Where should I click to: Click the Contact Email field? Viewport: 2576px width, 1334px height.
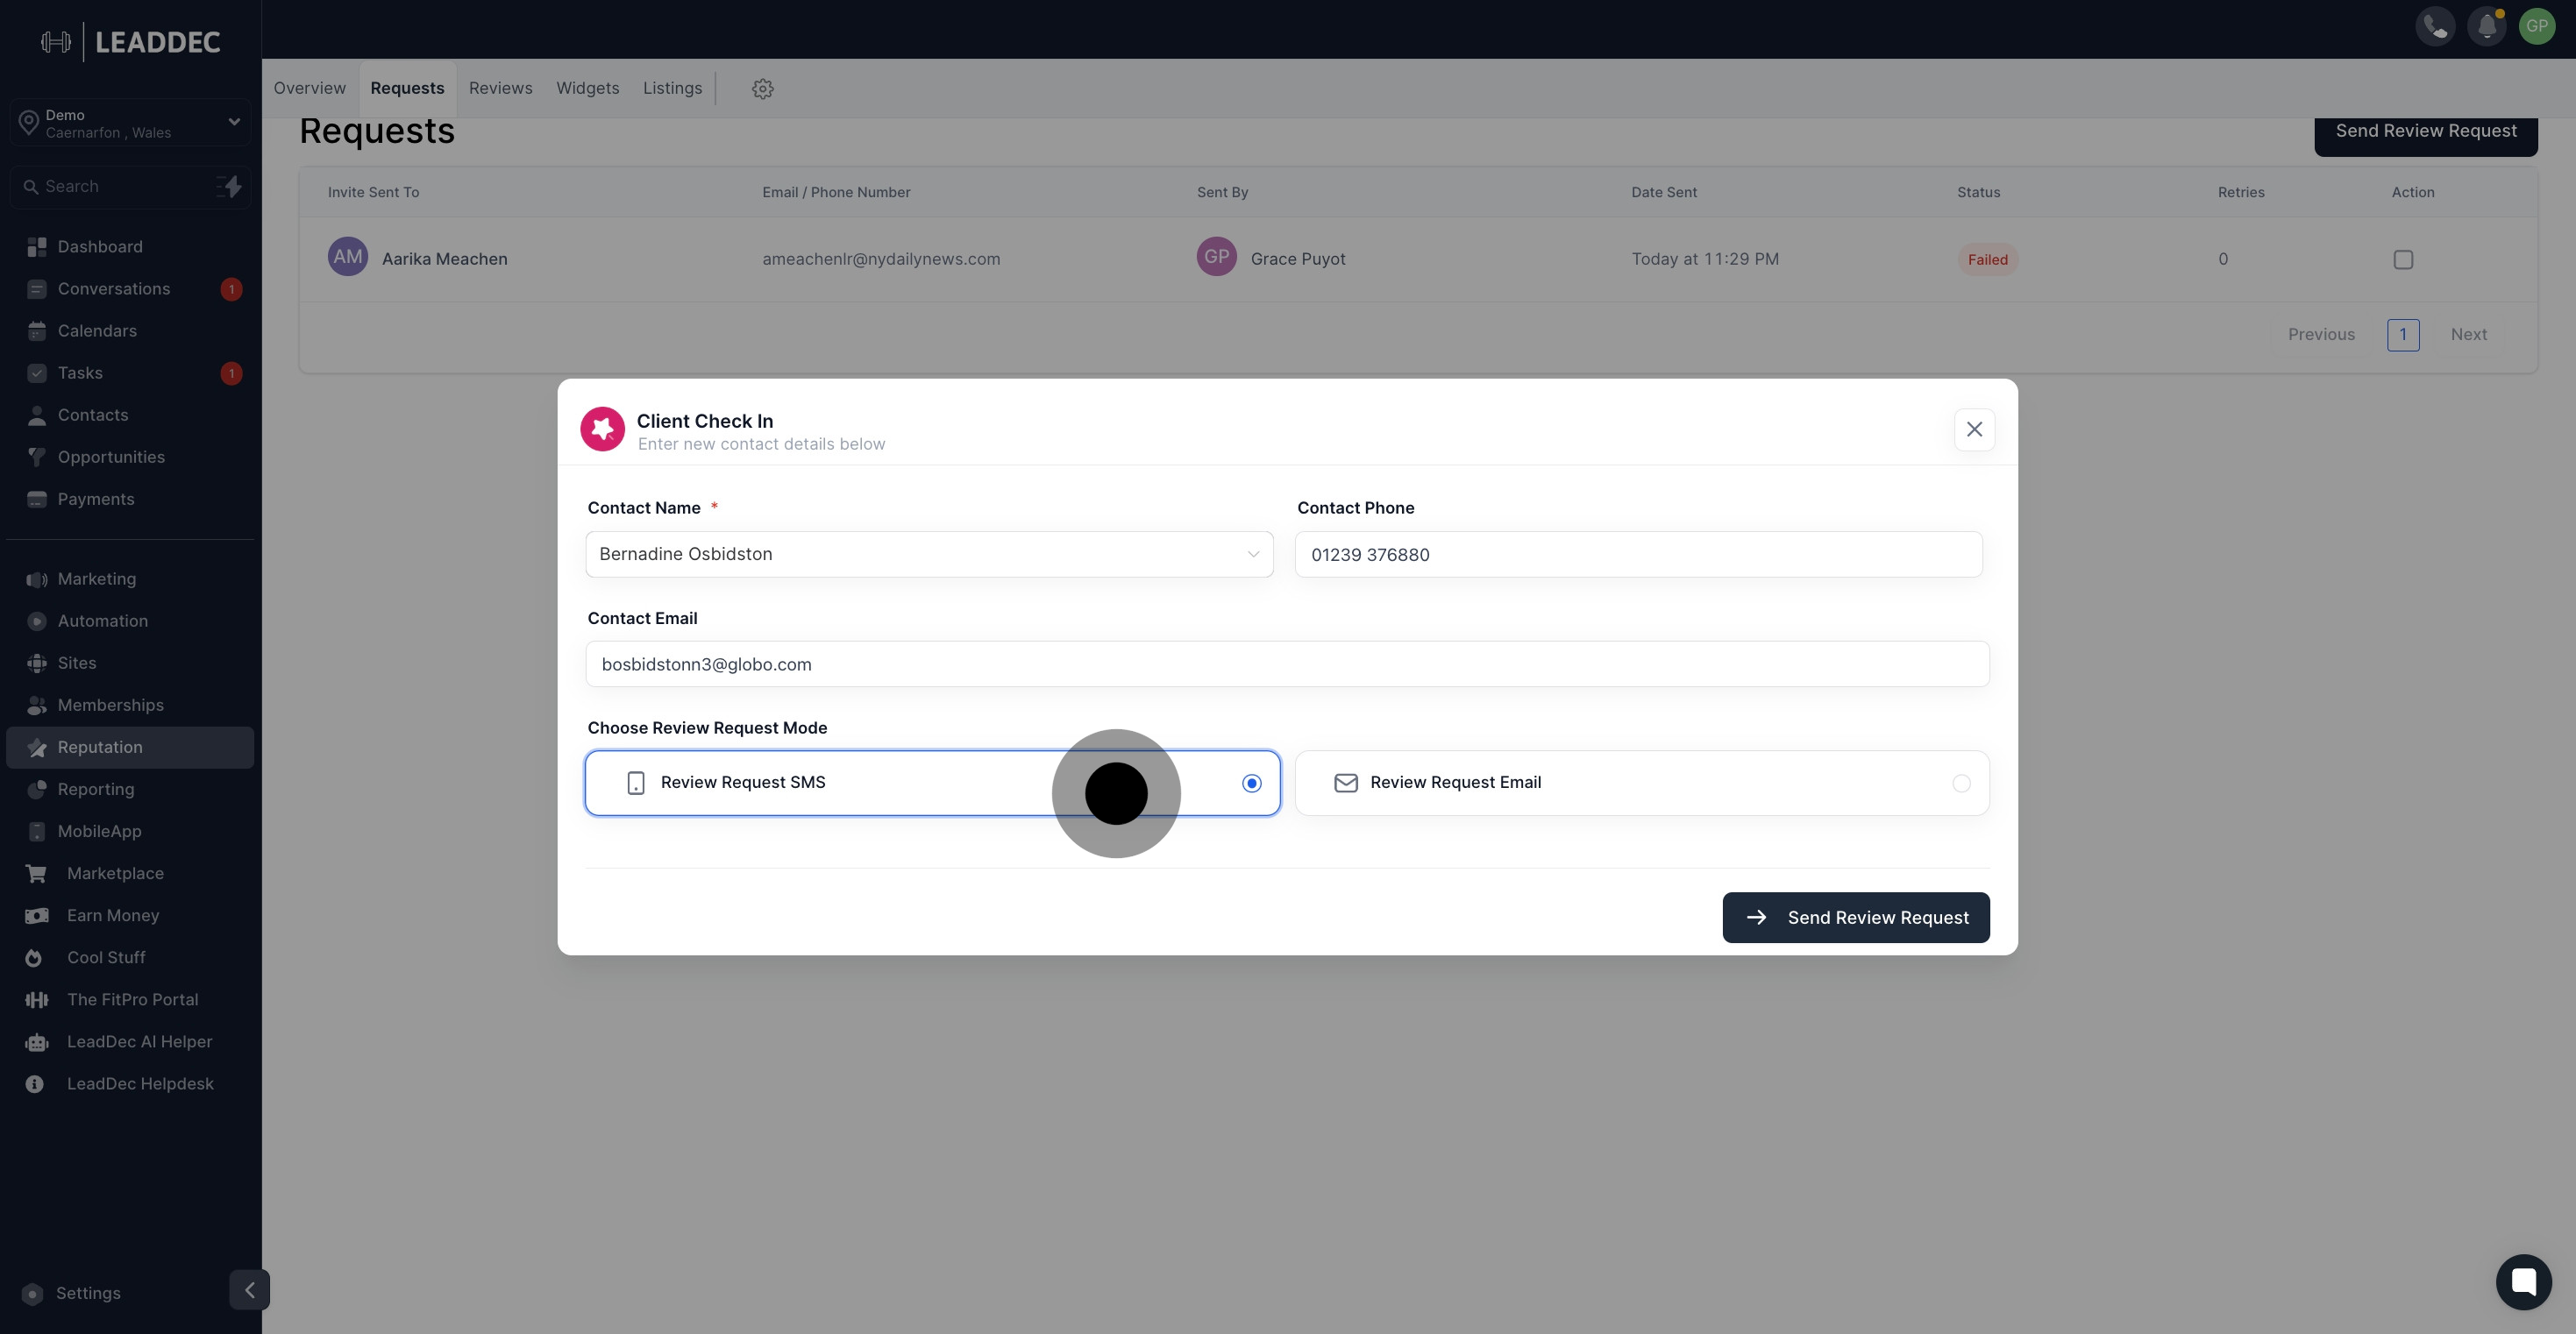1287,664
